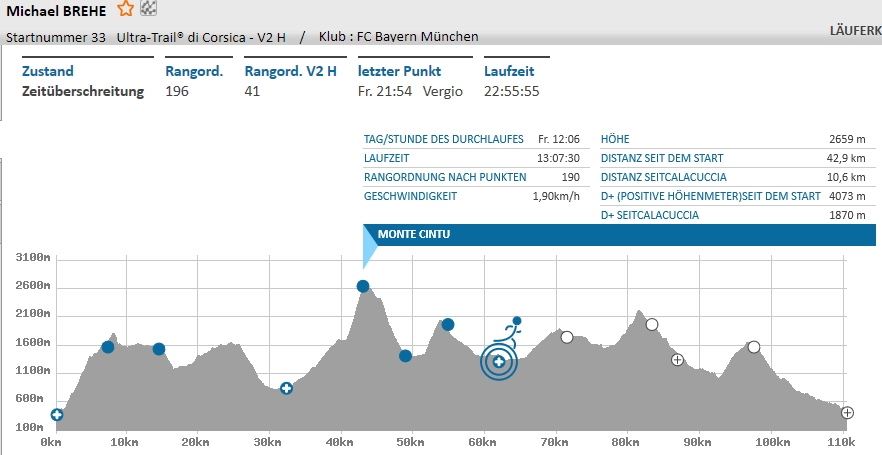The image size is (882, 455).
Task: Select the Monte Cintu summit marker at 43km
Action: pyautogui.click(x=363, y=287)
